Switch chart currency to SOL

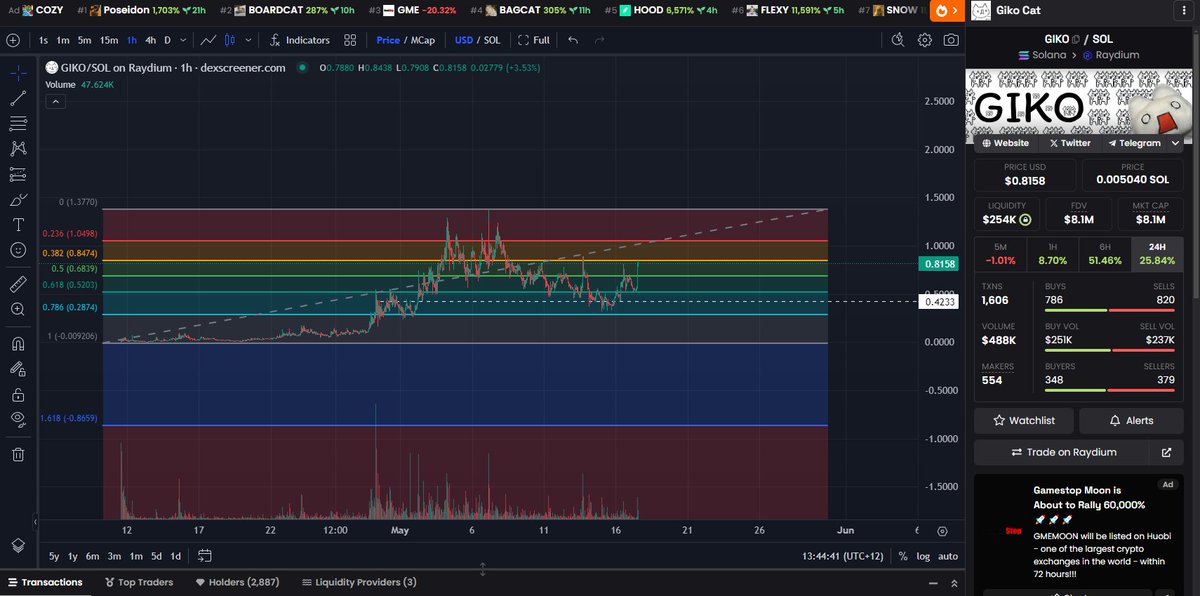(x=492, y=40)
